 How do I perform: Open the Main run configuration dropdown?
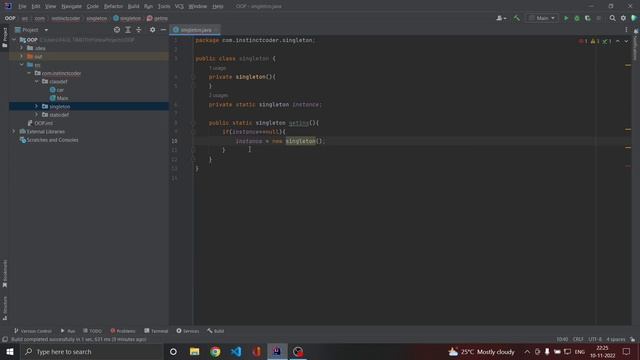(542, 18)
